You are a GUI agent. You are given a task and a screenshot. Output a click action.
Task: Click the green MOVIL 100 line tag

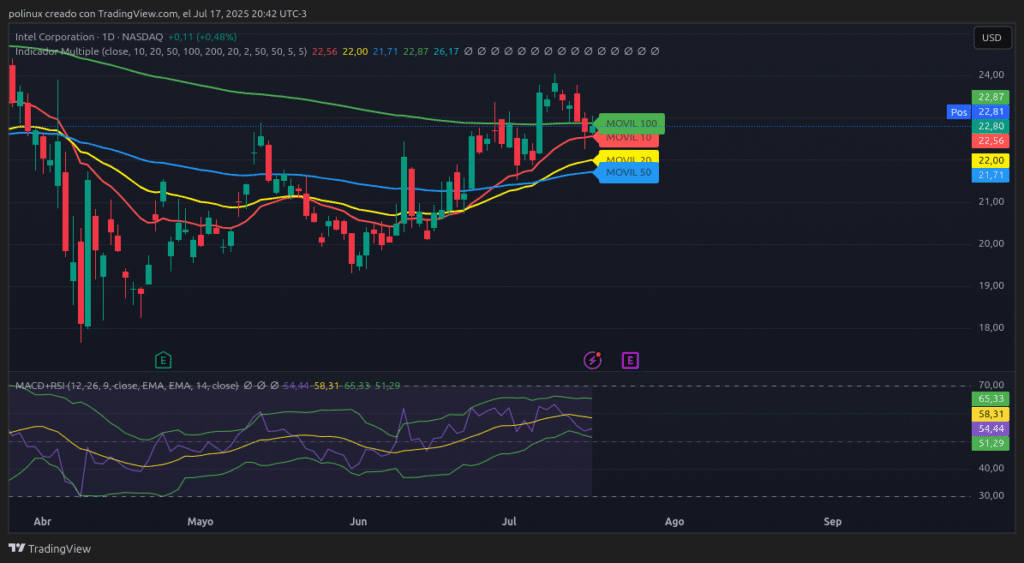point(630,123)
